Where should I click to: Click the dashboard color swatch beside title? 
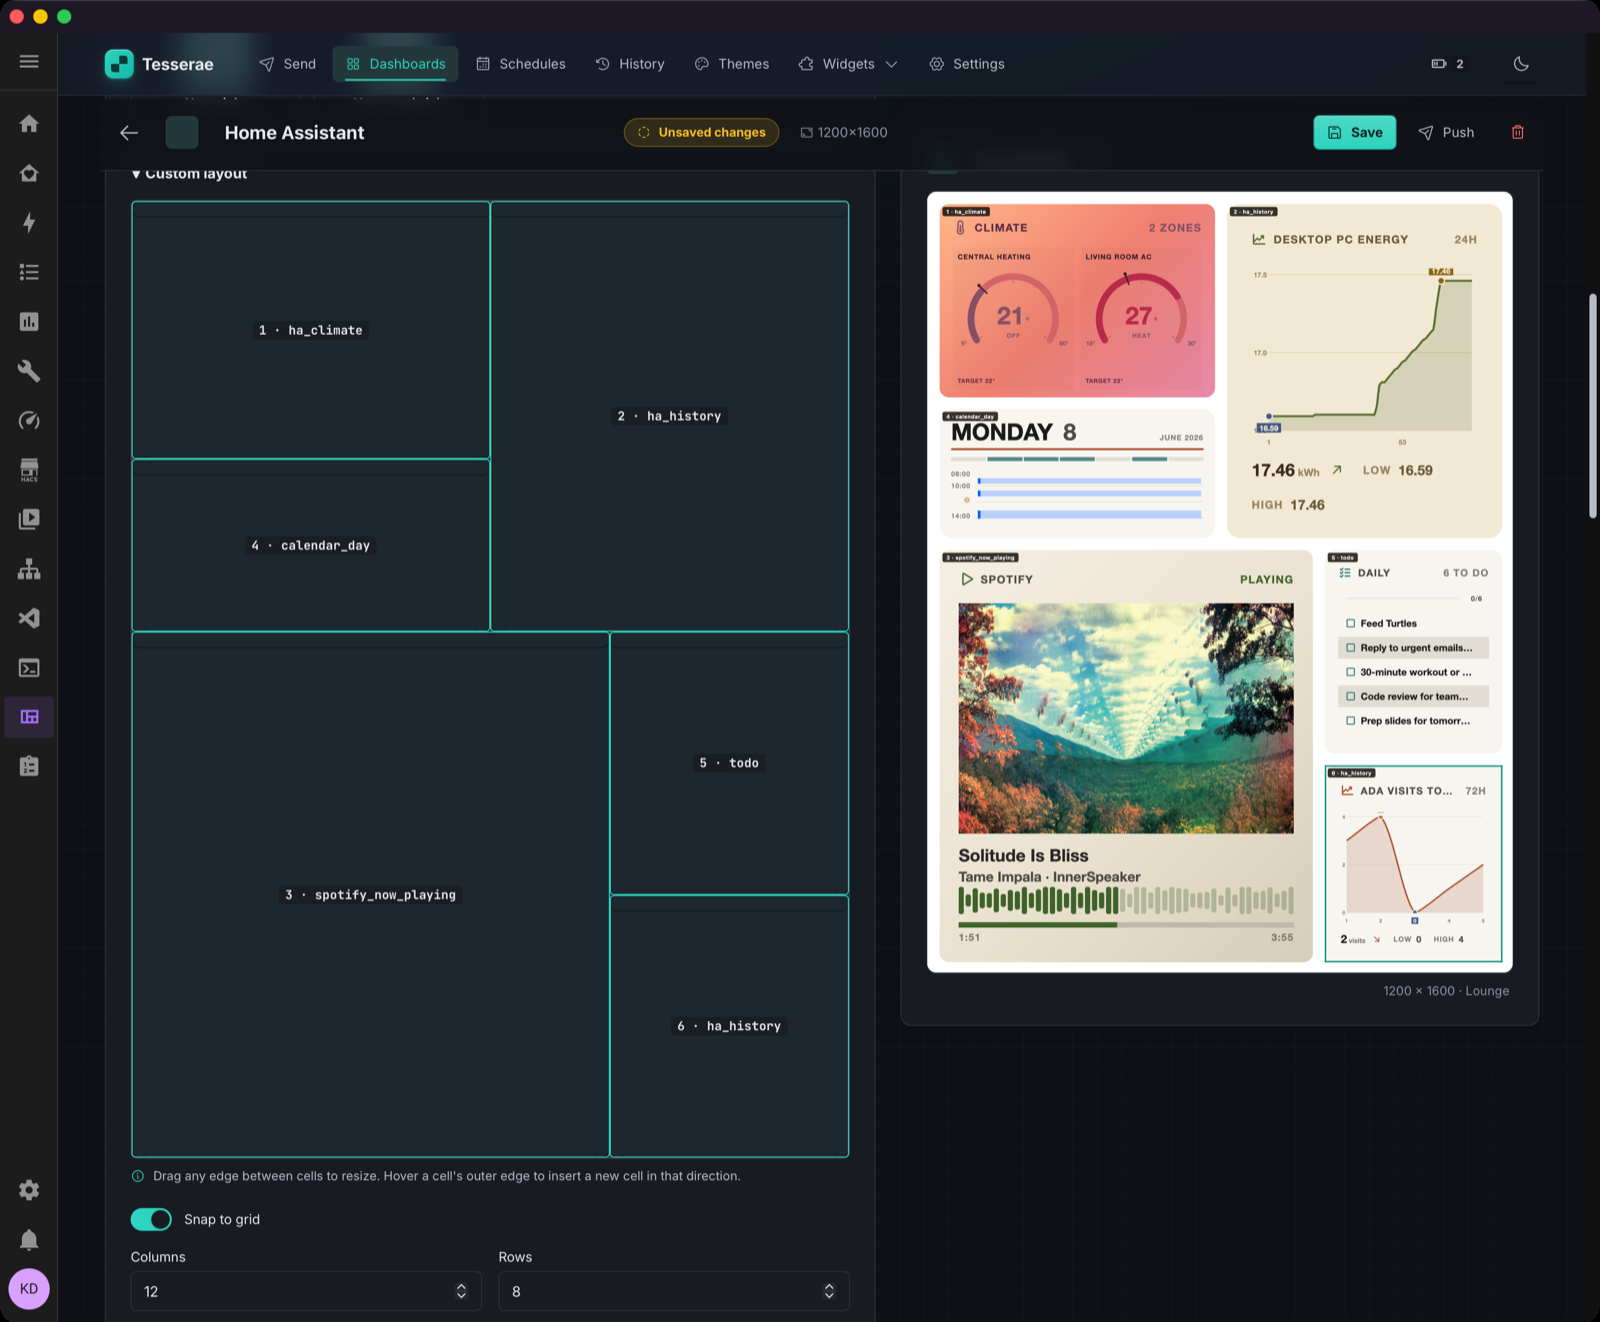click(x=182, y=132)
